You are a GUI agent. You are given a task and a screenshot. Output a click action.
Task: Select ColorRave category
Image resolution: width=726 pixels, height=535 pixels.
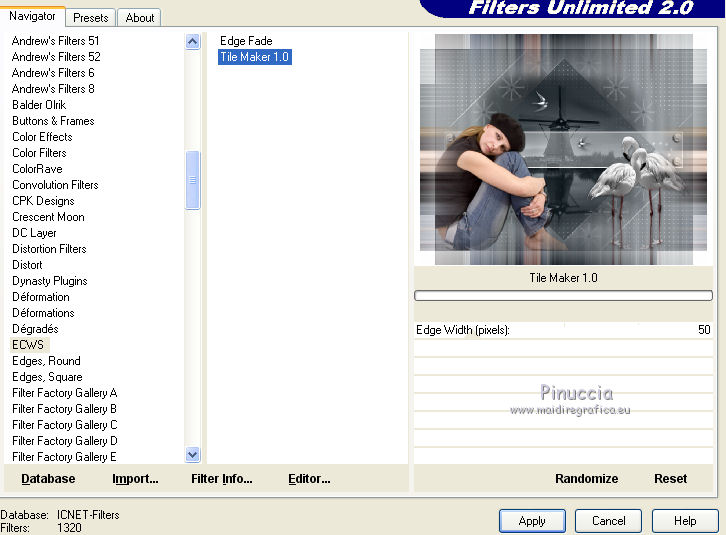[x=38, y=169]
